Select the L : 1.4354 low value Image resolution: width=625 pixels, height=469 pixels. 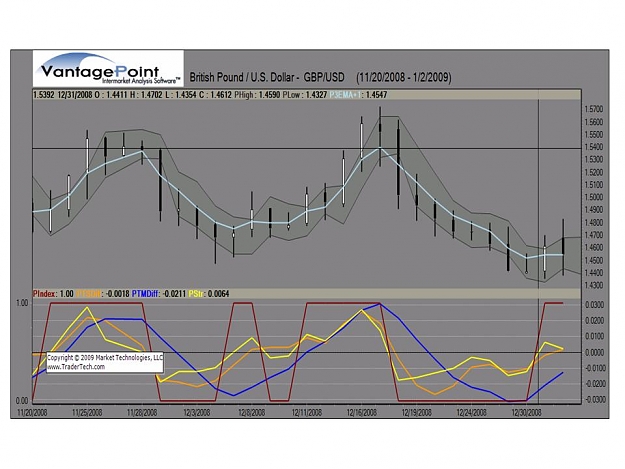click(x=180, y=95)
